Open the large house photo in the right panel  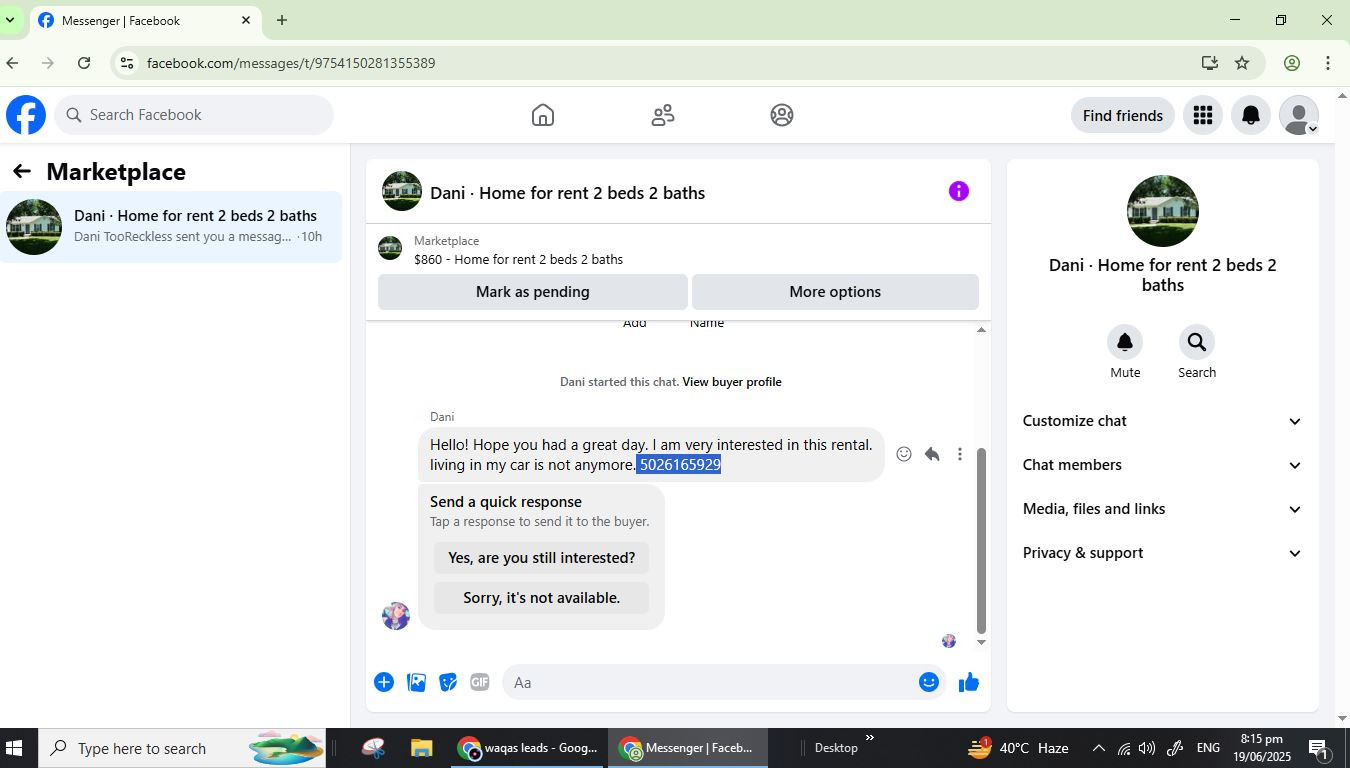click(1163, 211)
